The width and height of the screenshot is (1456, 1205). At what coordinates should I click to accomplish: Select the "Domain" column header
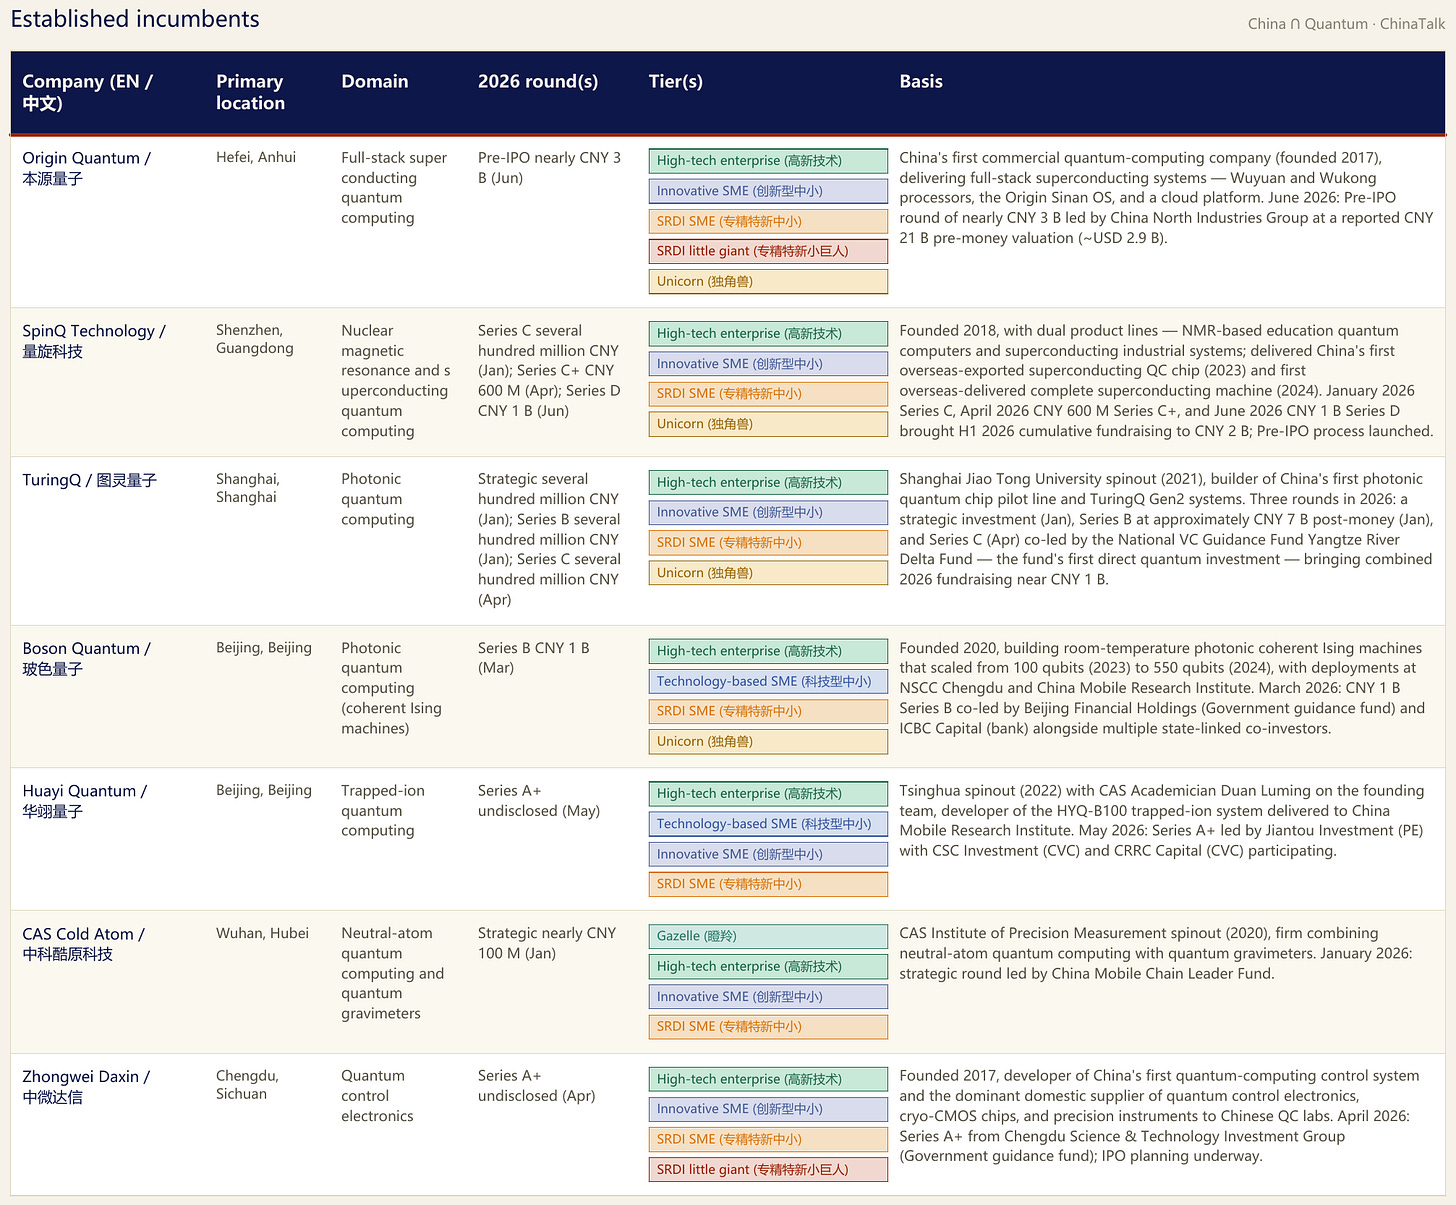375,82
